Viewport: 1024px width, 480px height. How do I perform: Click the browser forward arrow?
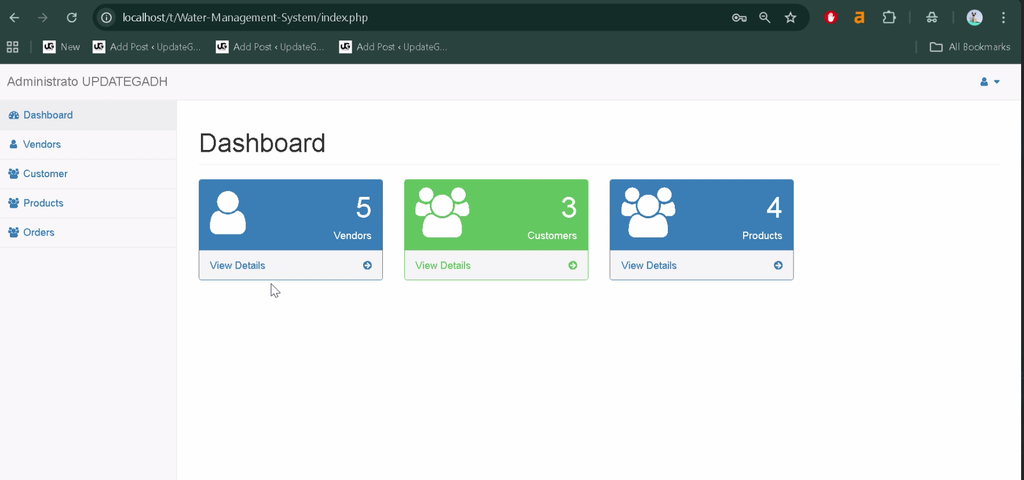43,18
